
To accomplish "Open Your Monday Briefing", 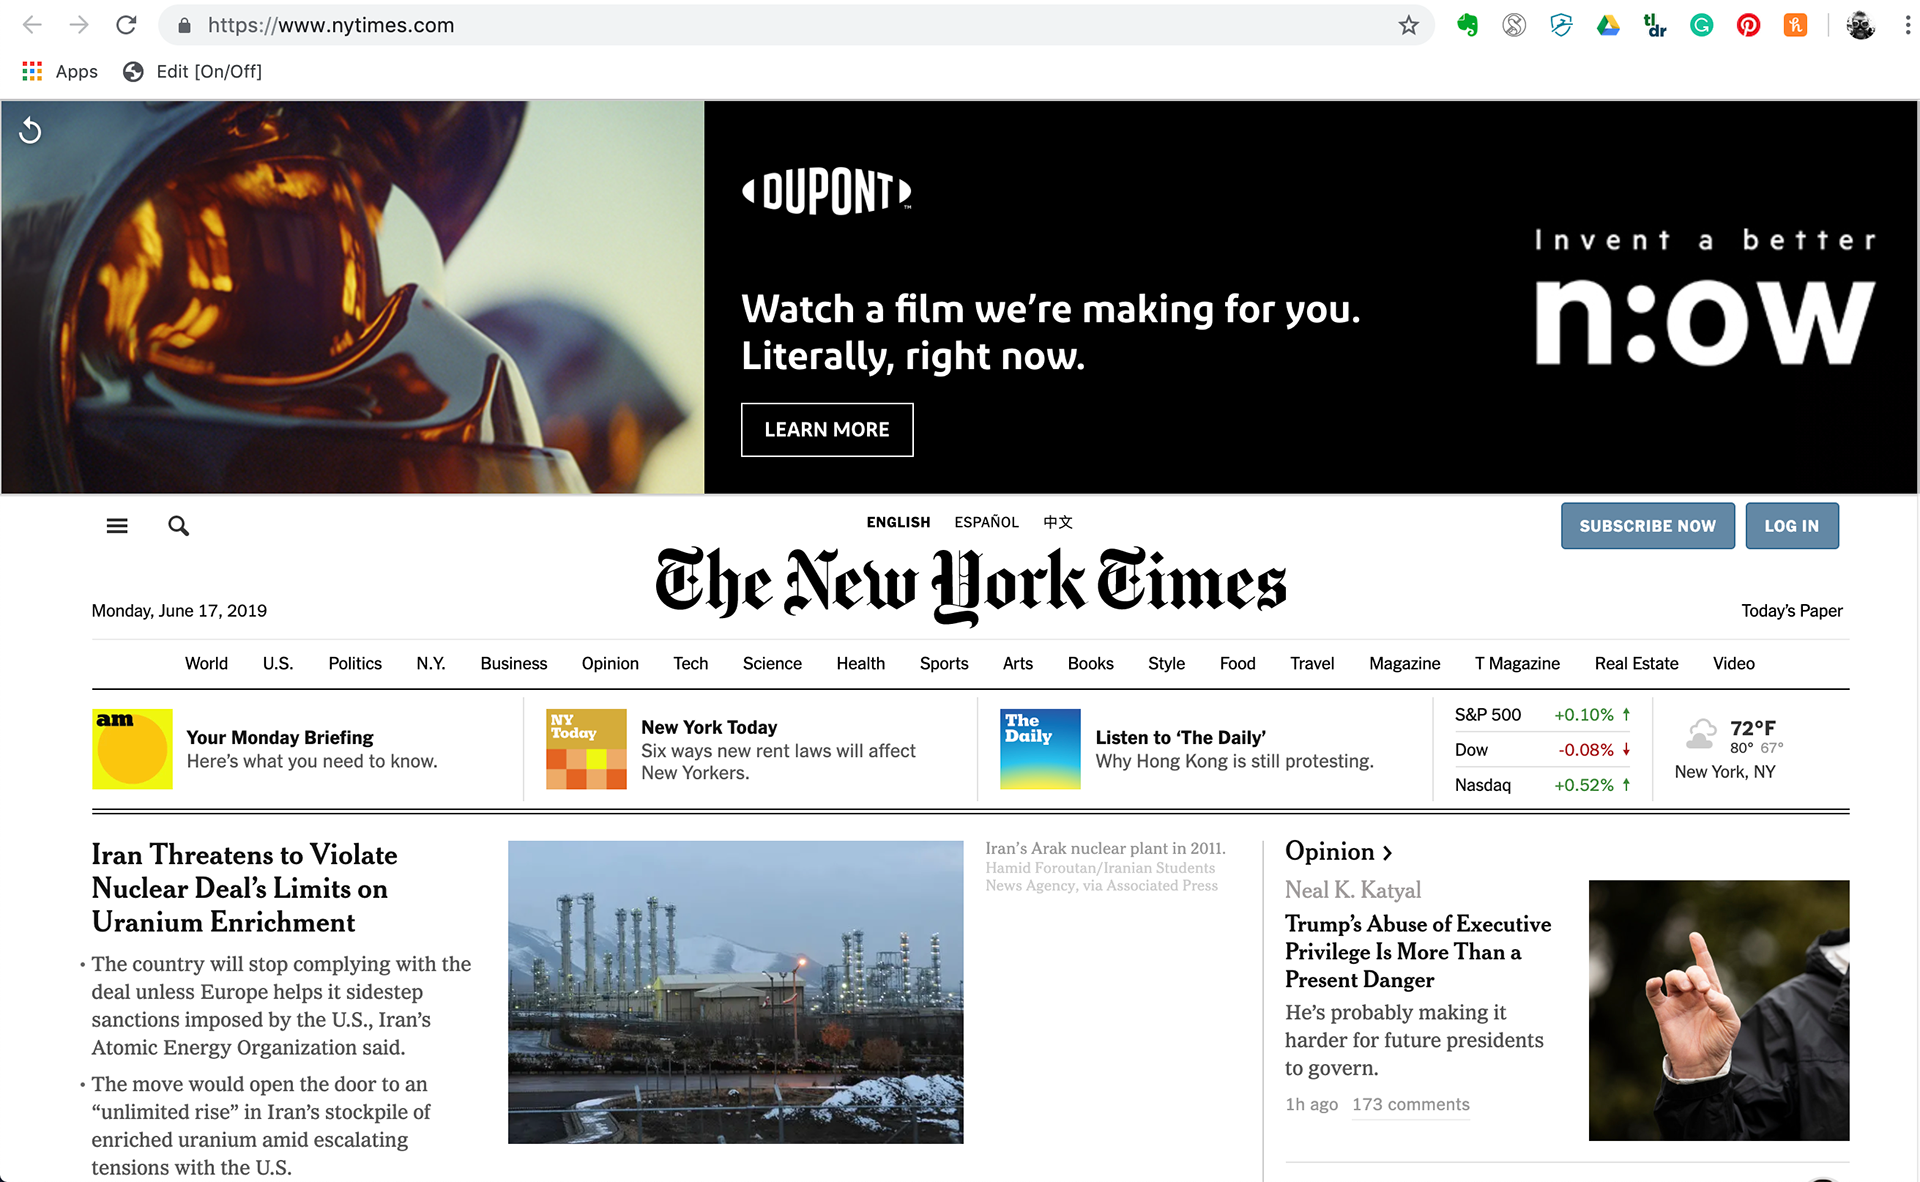I will coord(280,737).
